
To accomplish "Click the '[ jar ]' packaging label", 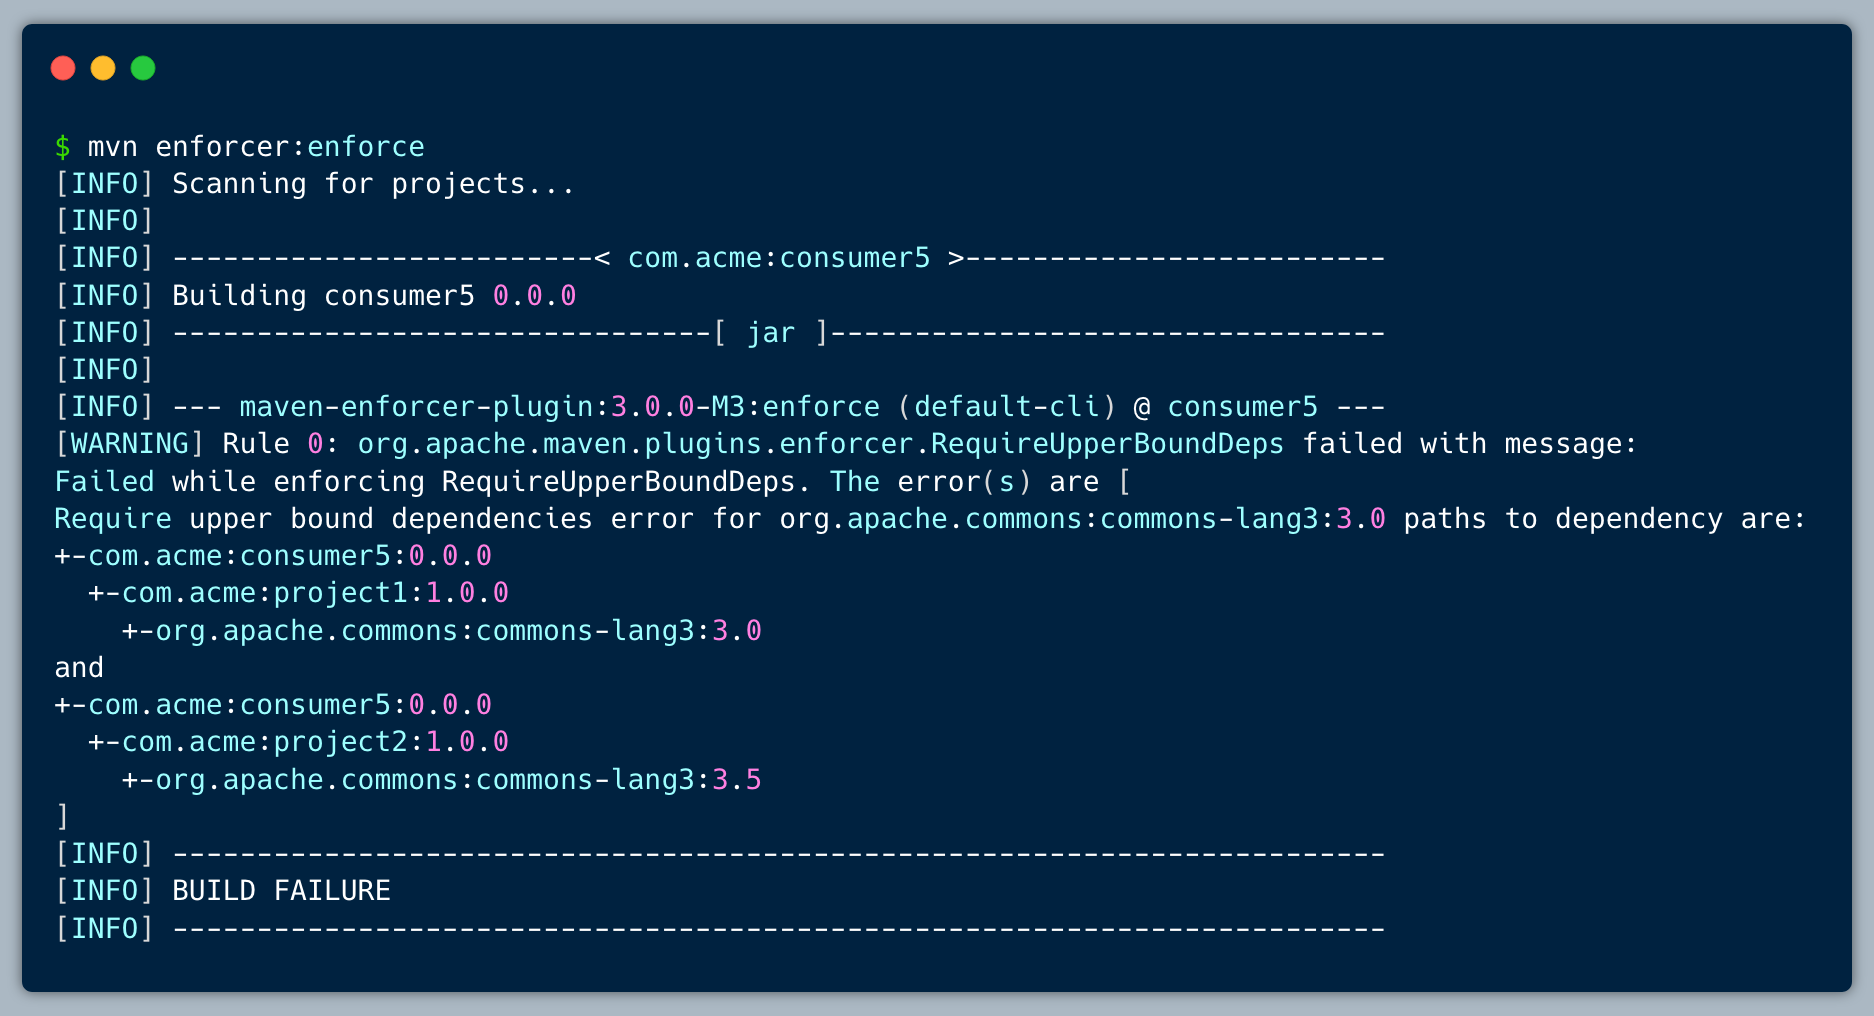I will (x=771, y=333).
